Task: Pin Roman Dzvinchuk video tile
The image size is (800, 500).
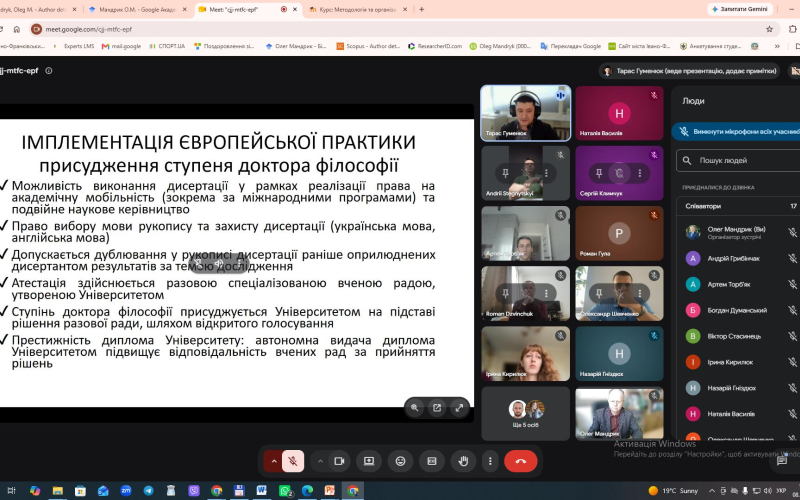Action: click(x=505, y=293)
